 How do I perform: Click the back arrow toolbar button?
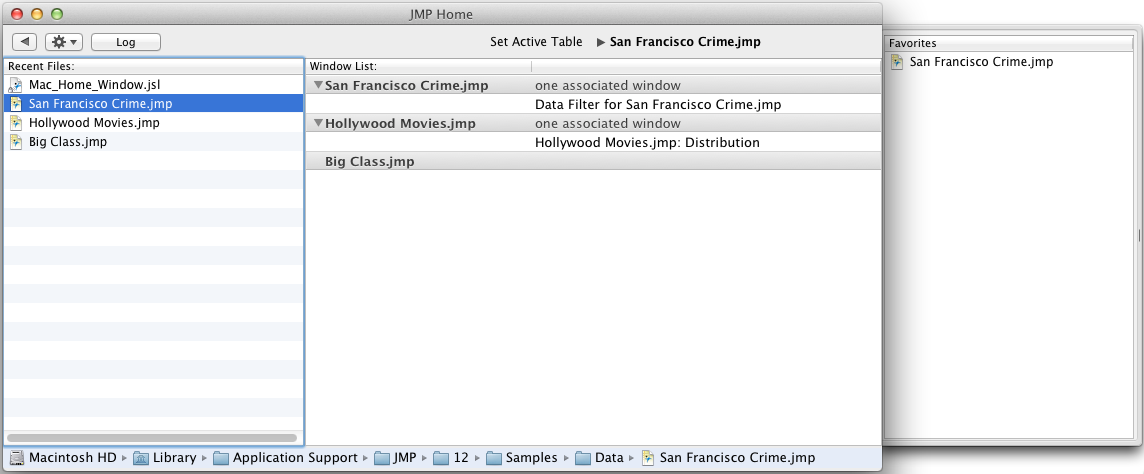coord(25,42)
